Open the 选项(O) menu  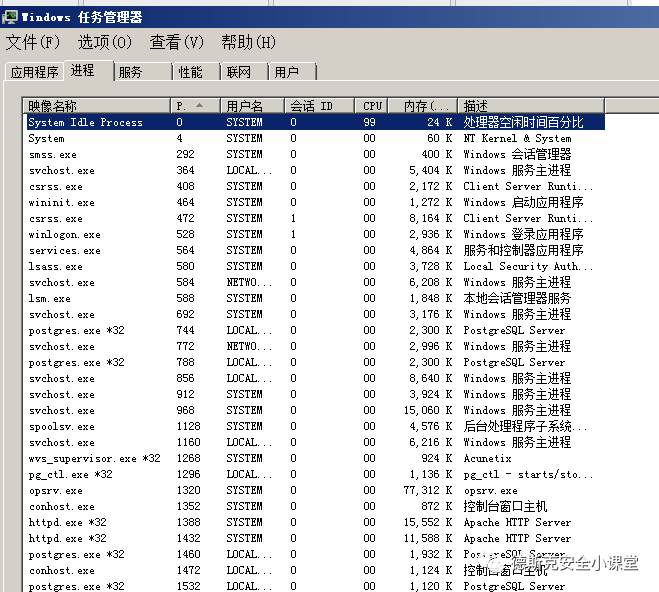105,42
